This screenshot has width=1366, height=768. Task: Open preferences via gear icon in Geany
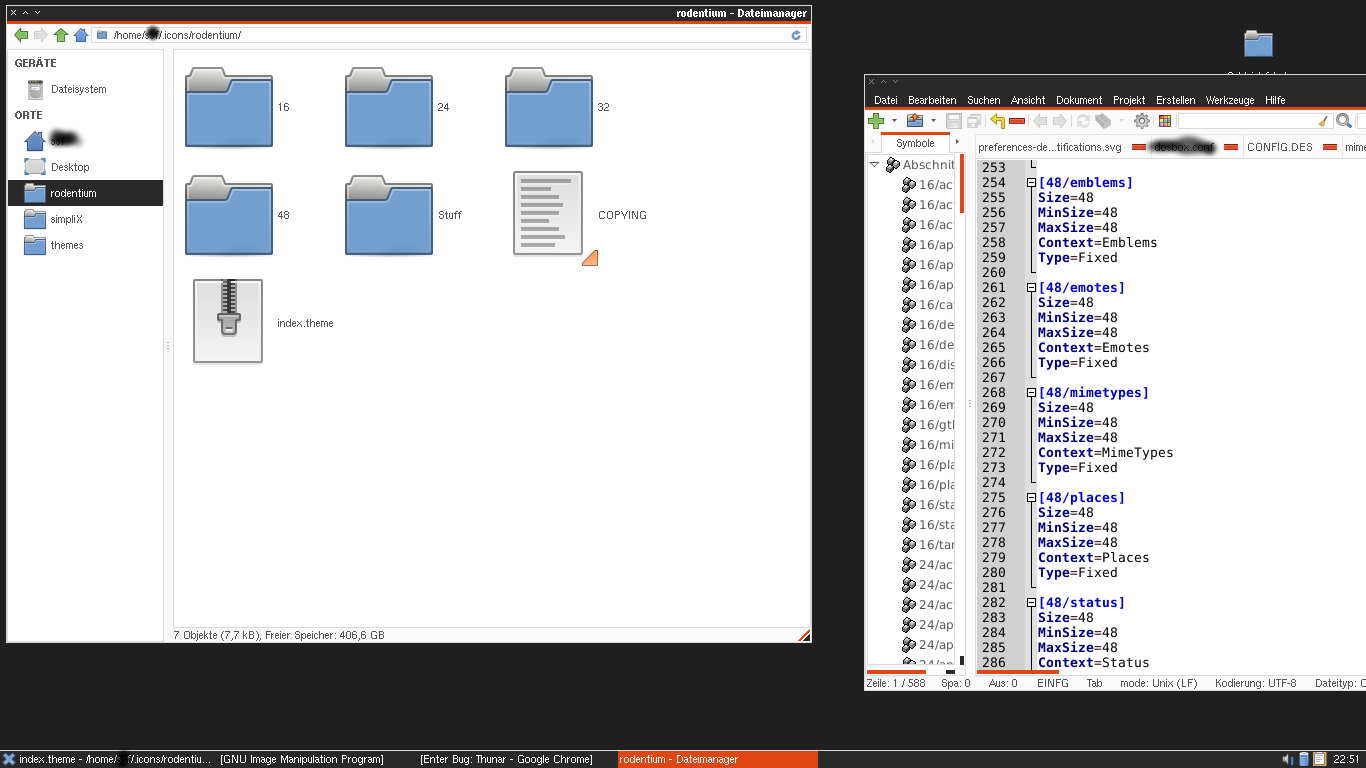point(1142,121)
